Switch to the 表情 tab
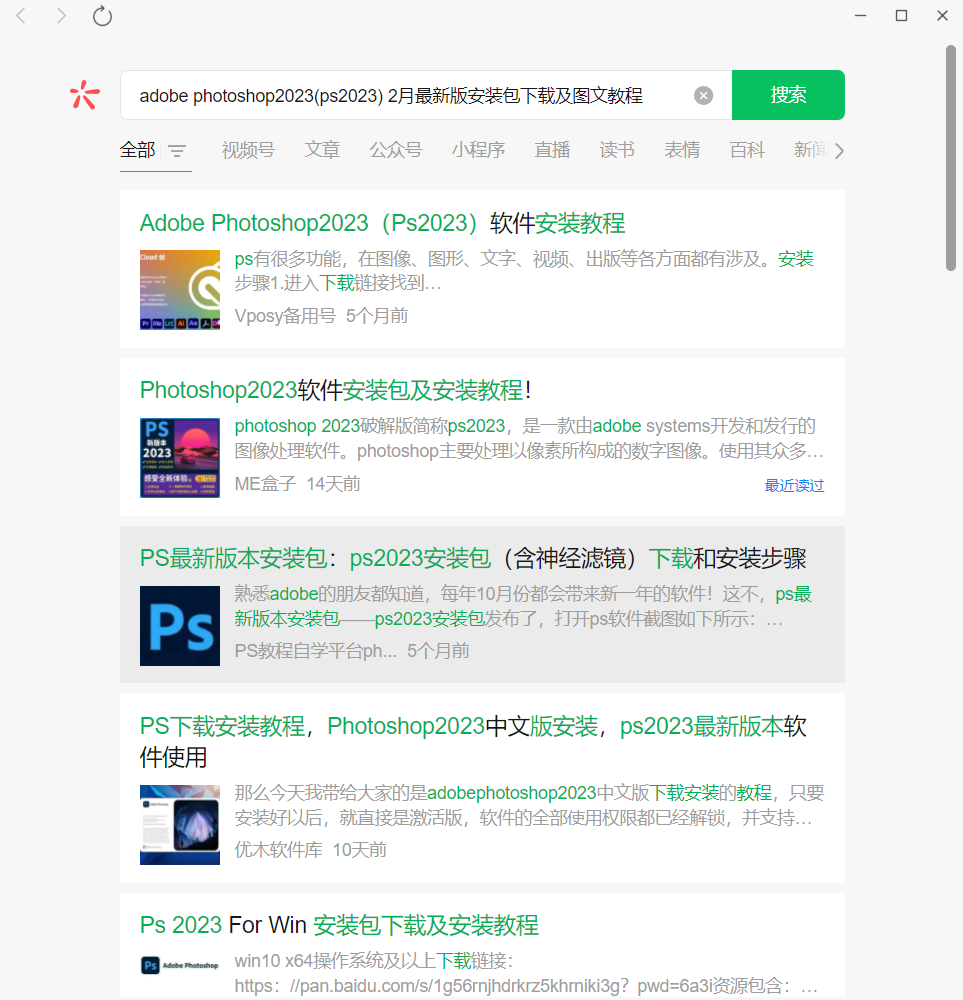Image resolution: width=963 pixels, height=1000 pixels. pyautogui.click(x=682, y=151)
